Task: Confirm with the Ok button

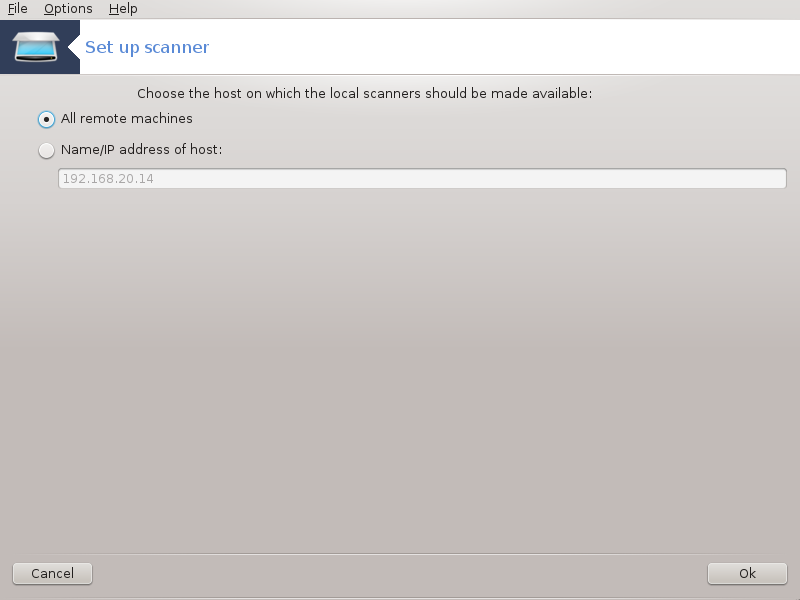Action: [x=747, y=573]
